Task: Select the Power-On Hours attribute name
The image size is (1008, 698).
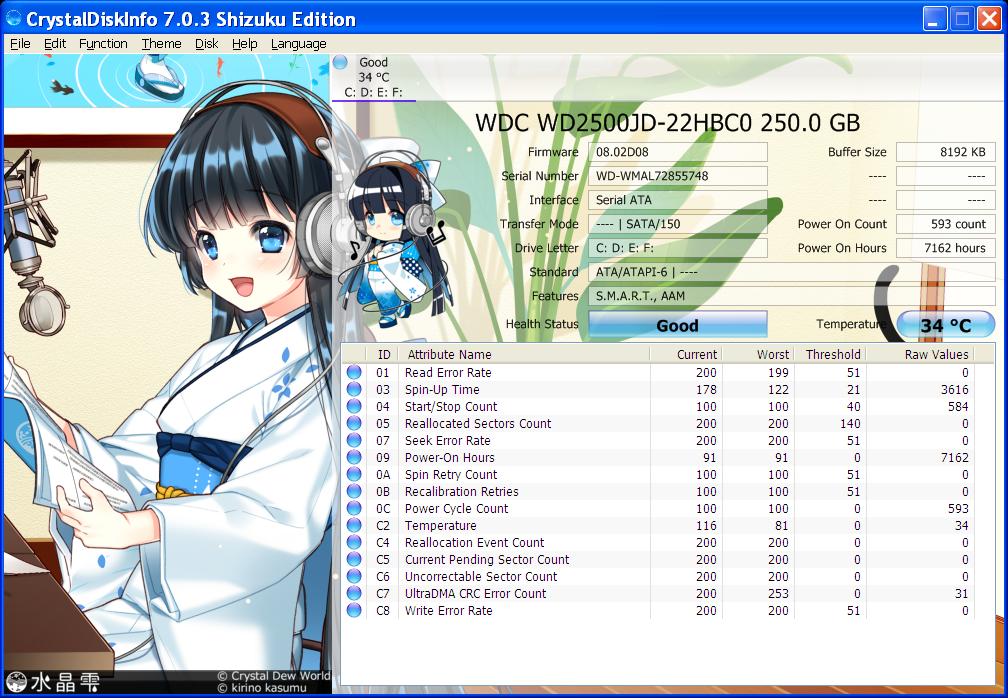Action: 449,458
